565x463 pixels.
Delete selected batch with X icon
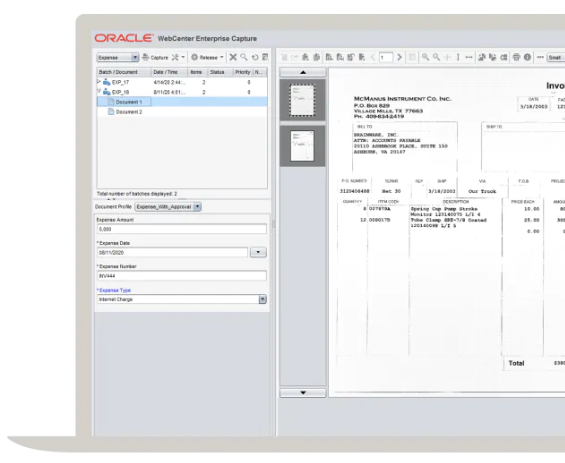[233, 57]
